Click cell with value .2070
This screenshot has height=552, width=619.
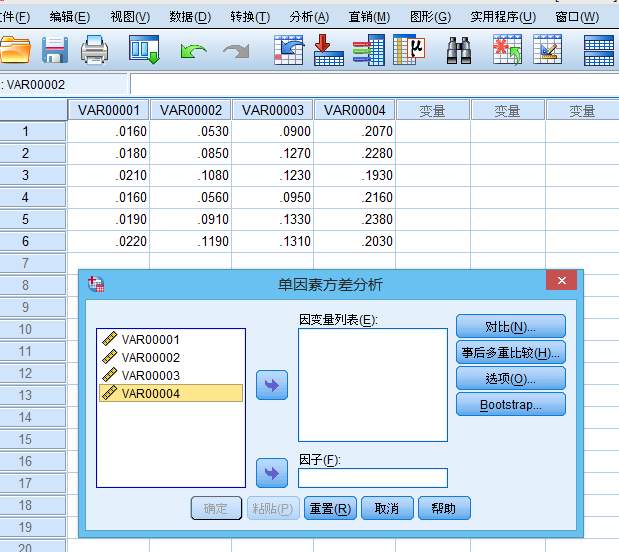(355, 131)
